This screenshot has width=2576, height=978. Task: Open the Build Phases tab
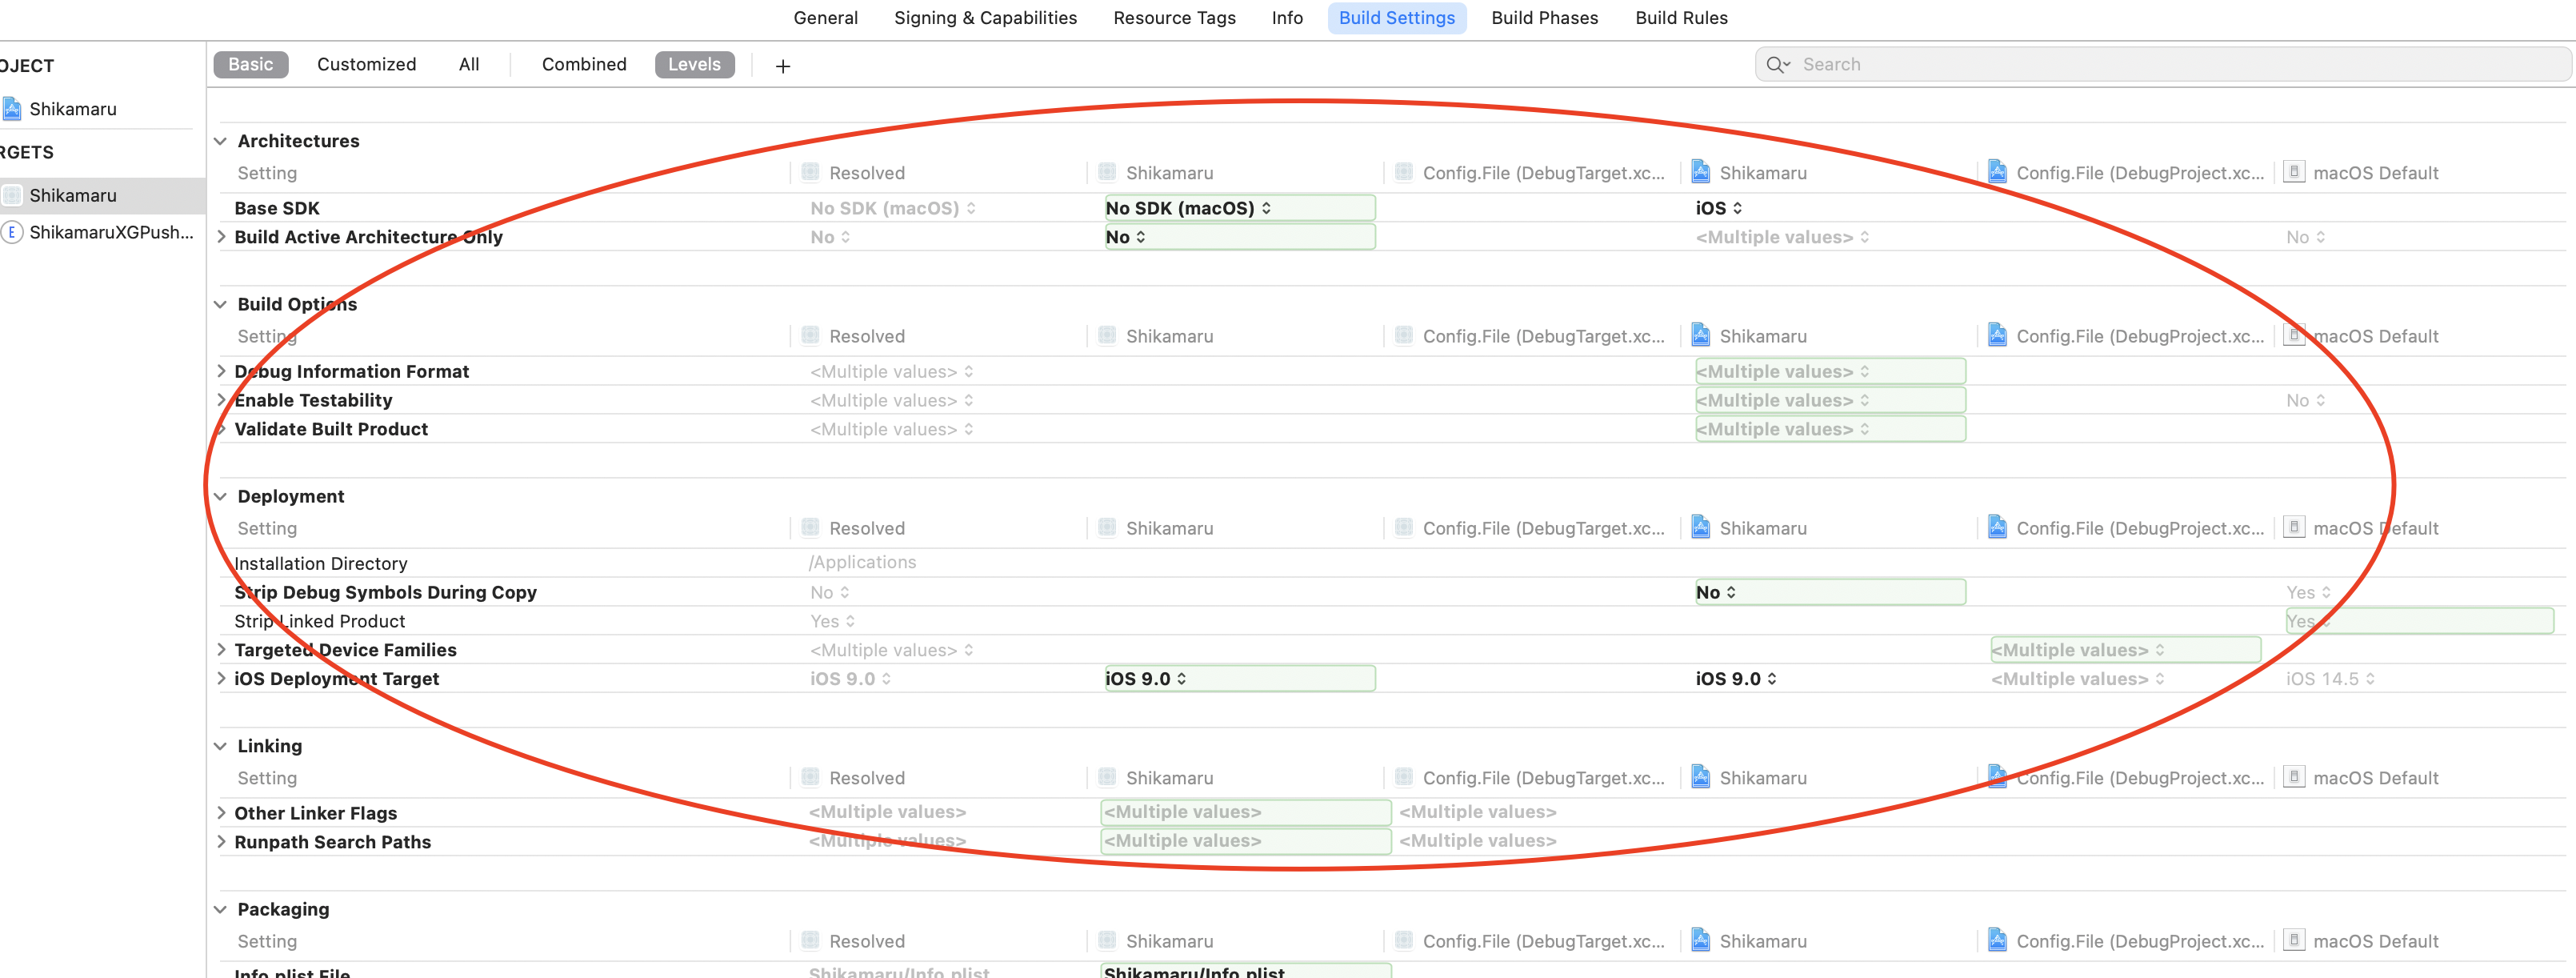(1544, 18)
